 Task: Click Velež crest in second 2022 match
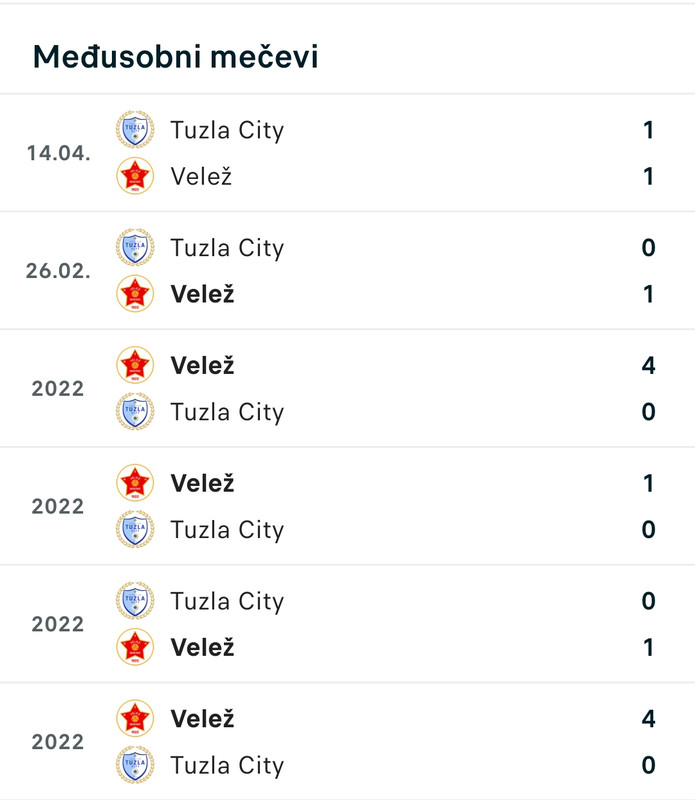click(x=135, y=483)
